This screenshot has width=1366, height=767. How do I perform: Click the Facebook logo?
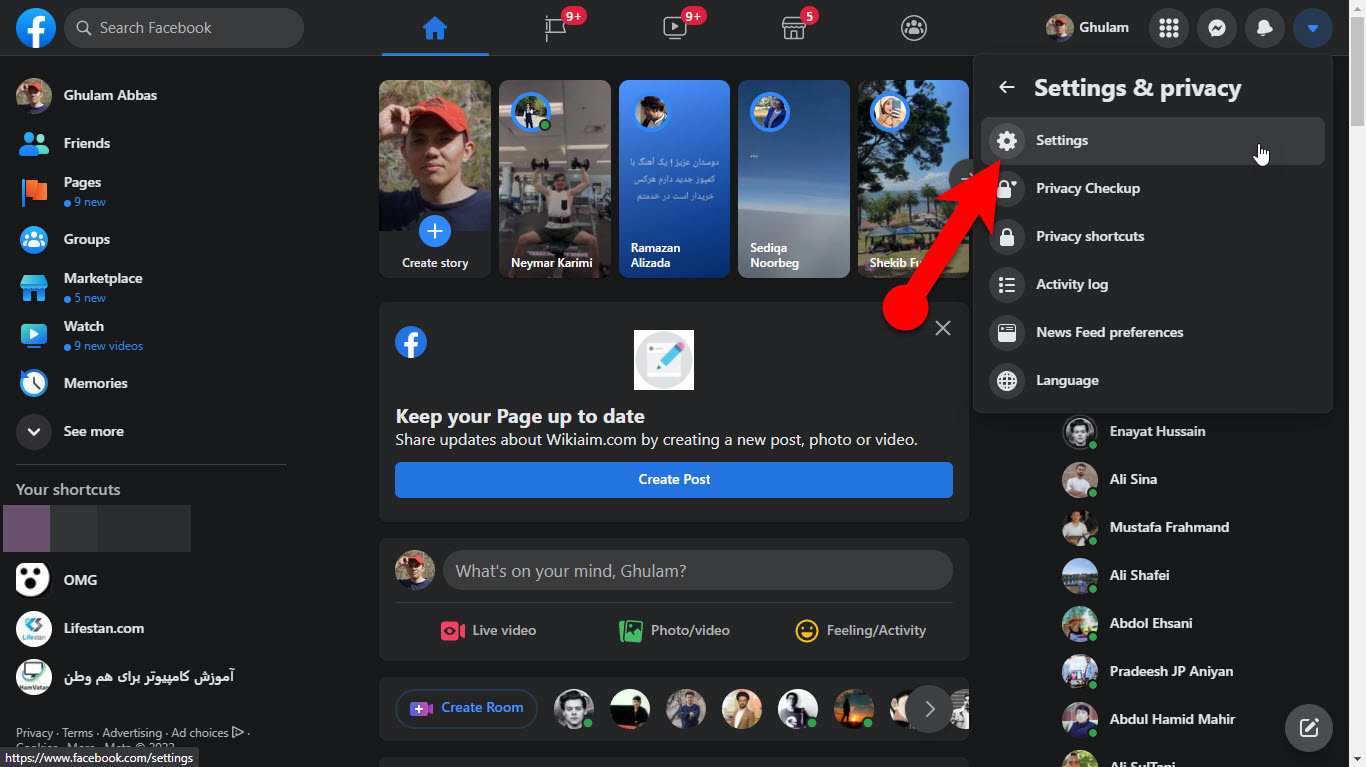point(36,28)
